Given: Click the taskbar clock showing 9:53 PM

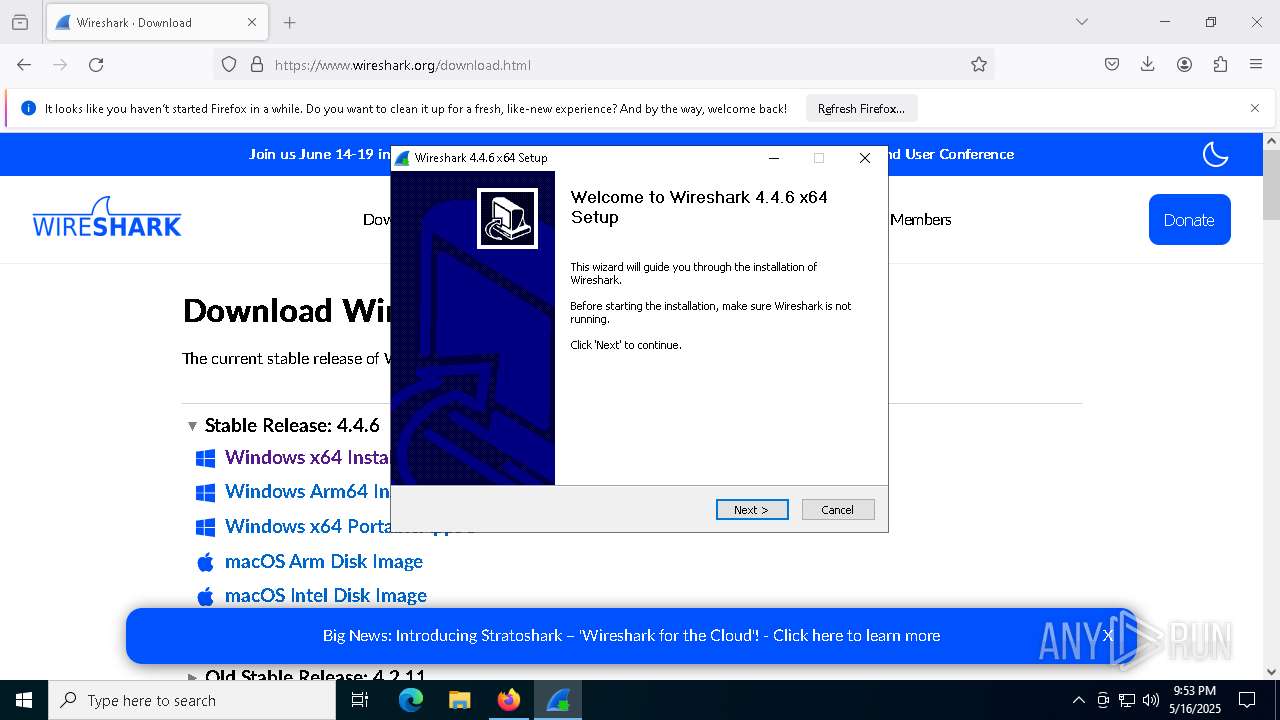Looking at the screenshot, I should 1195,700.
